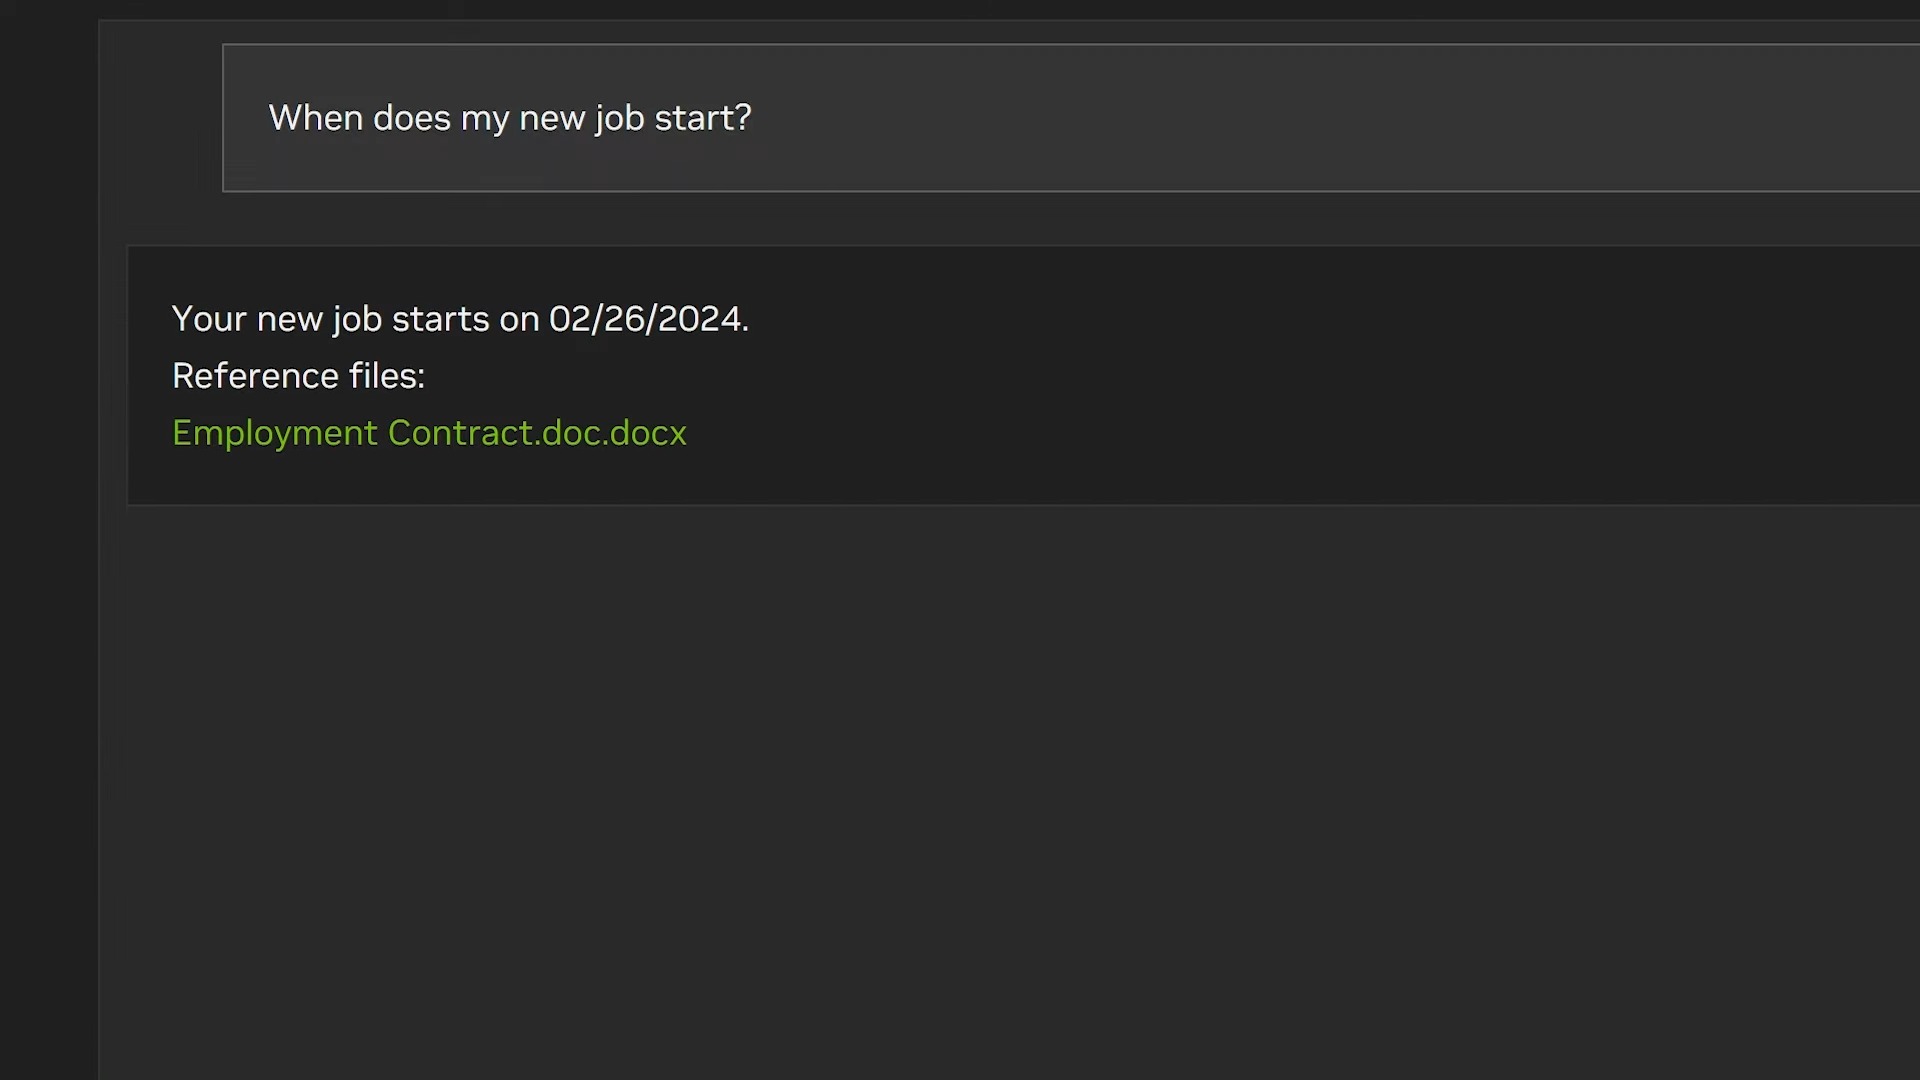This screenshot has width=1920, height=1080.
Task: Click the word "job" in the user question
Action: pos(619,118)
